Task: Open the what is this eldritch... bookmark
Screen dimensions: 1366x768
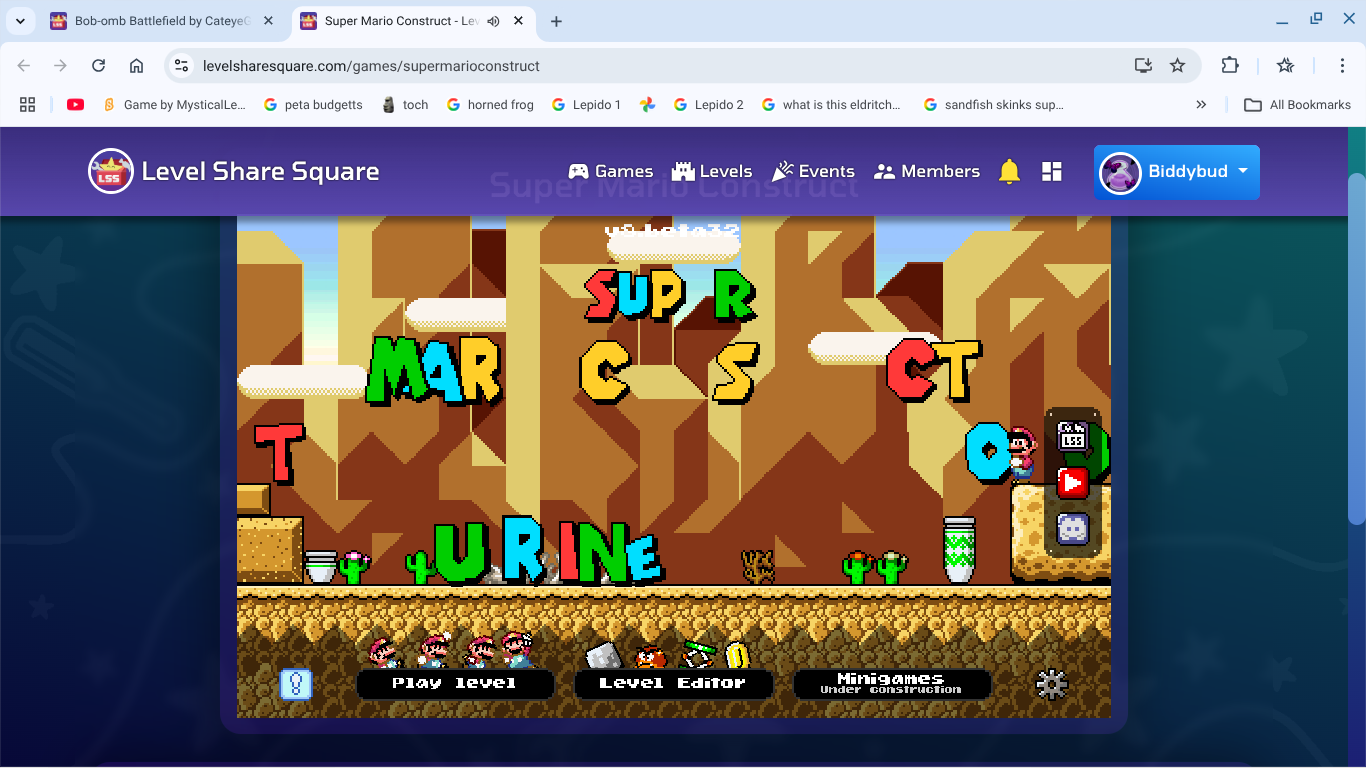Action: (x=831, y=104)
